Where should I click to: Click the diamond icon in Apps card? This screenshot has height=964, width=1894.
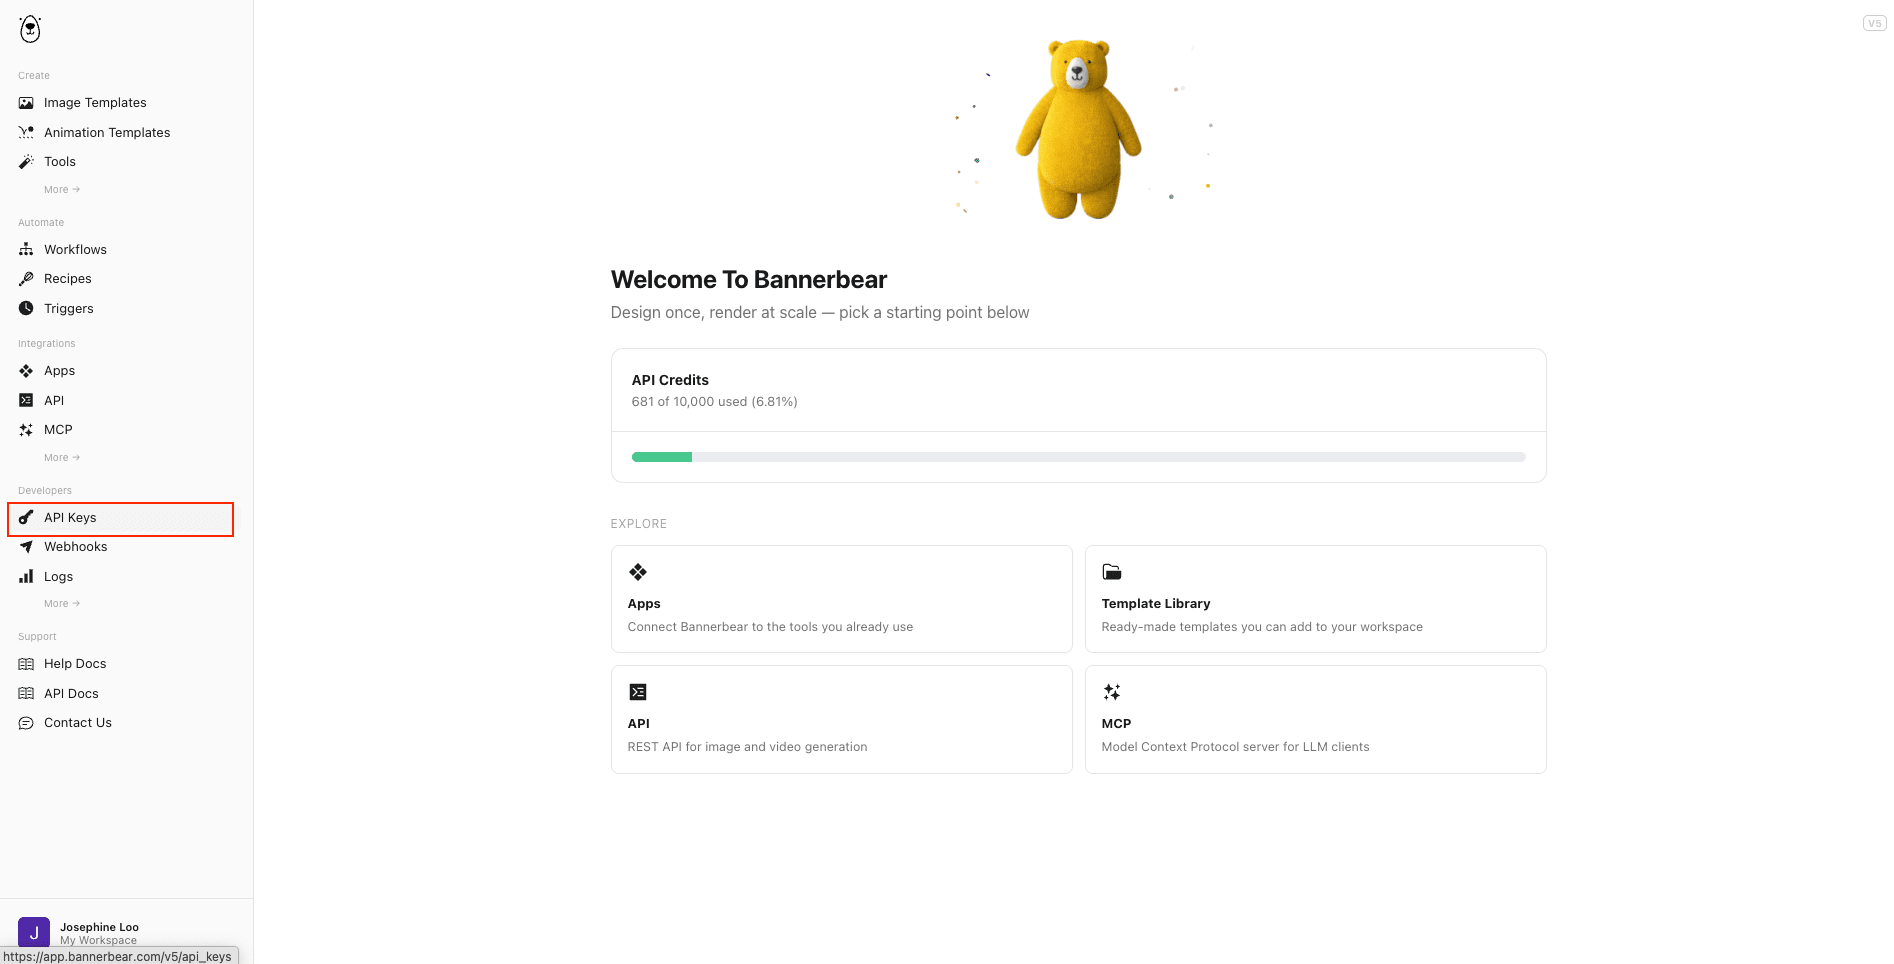638,572
